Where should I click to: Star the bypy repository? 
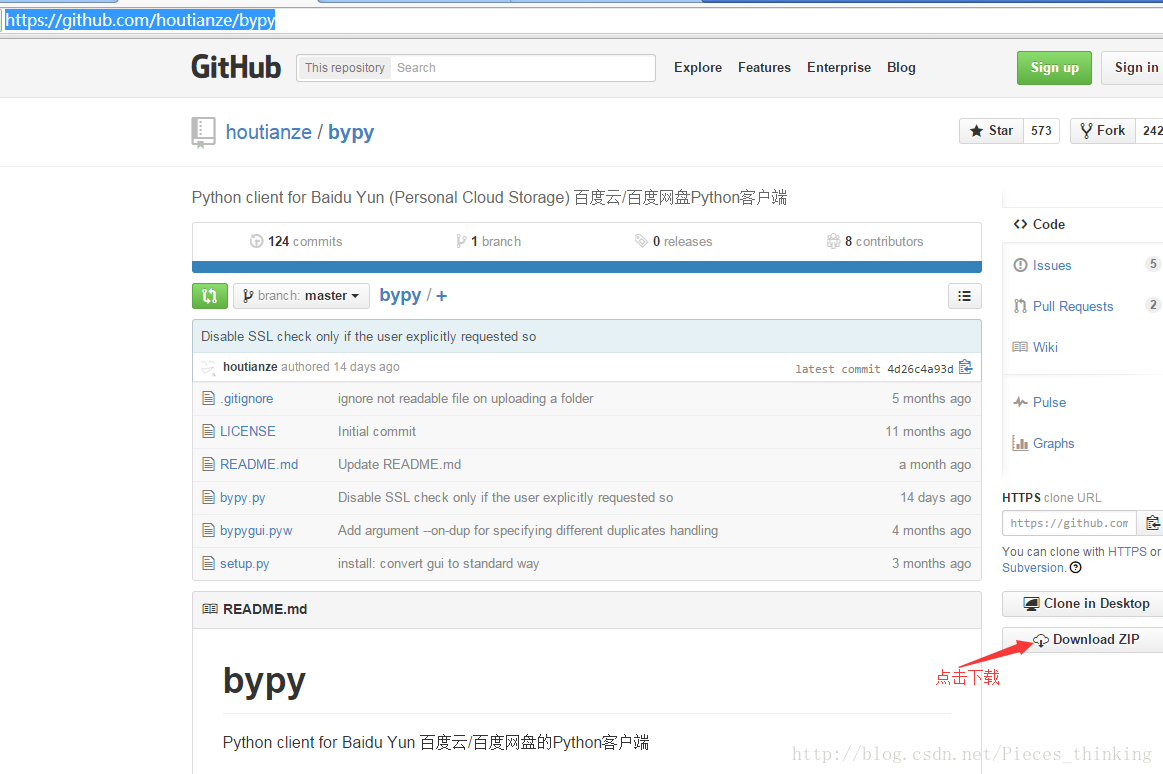click(991, 131)
